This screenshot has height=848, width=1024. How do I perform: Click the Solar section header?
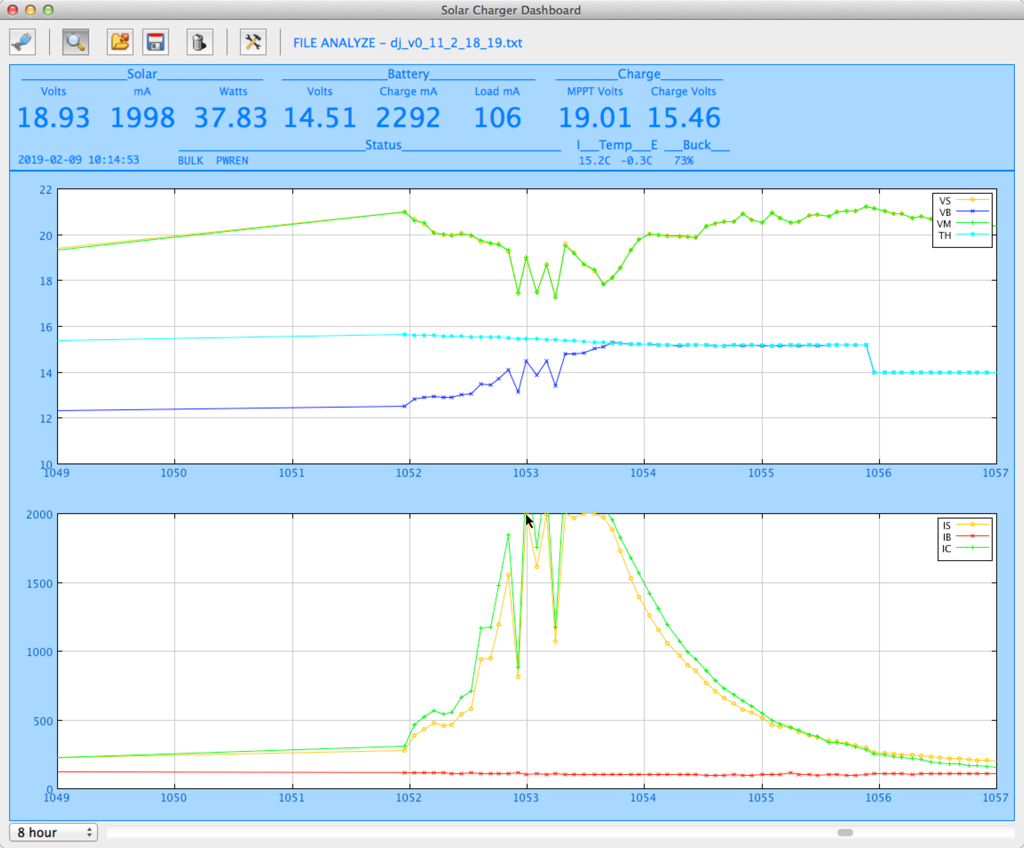142,74
